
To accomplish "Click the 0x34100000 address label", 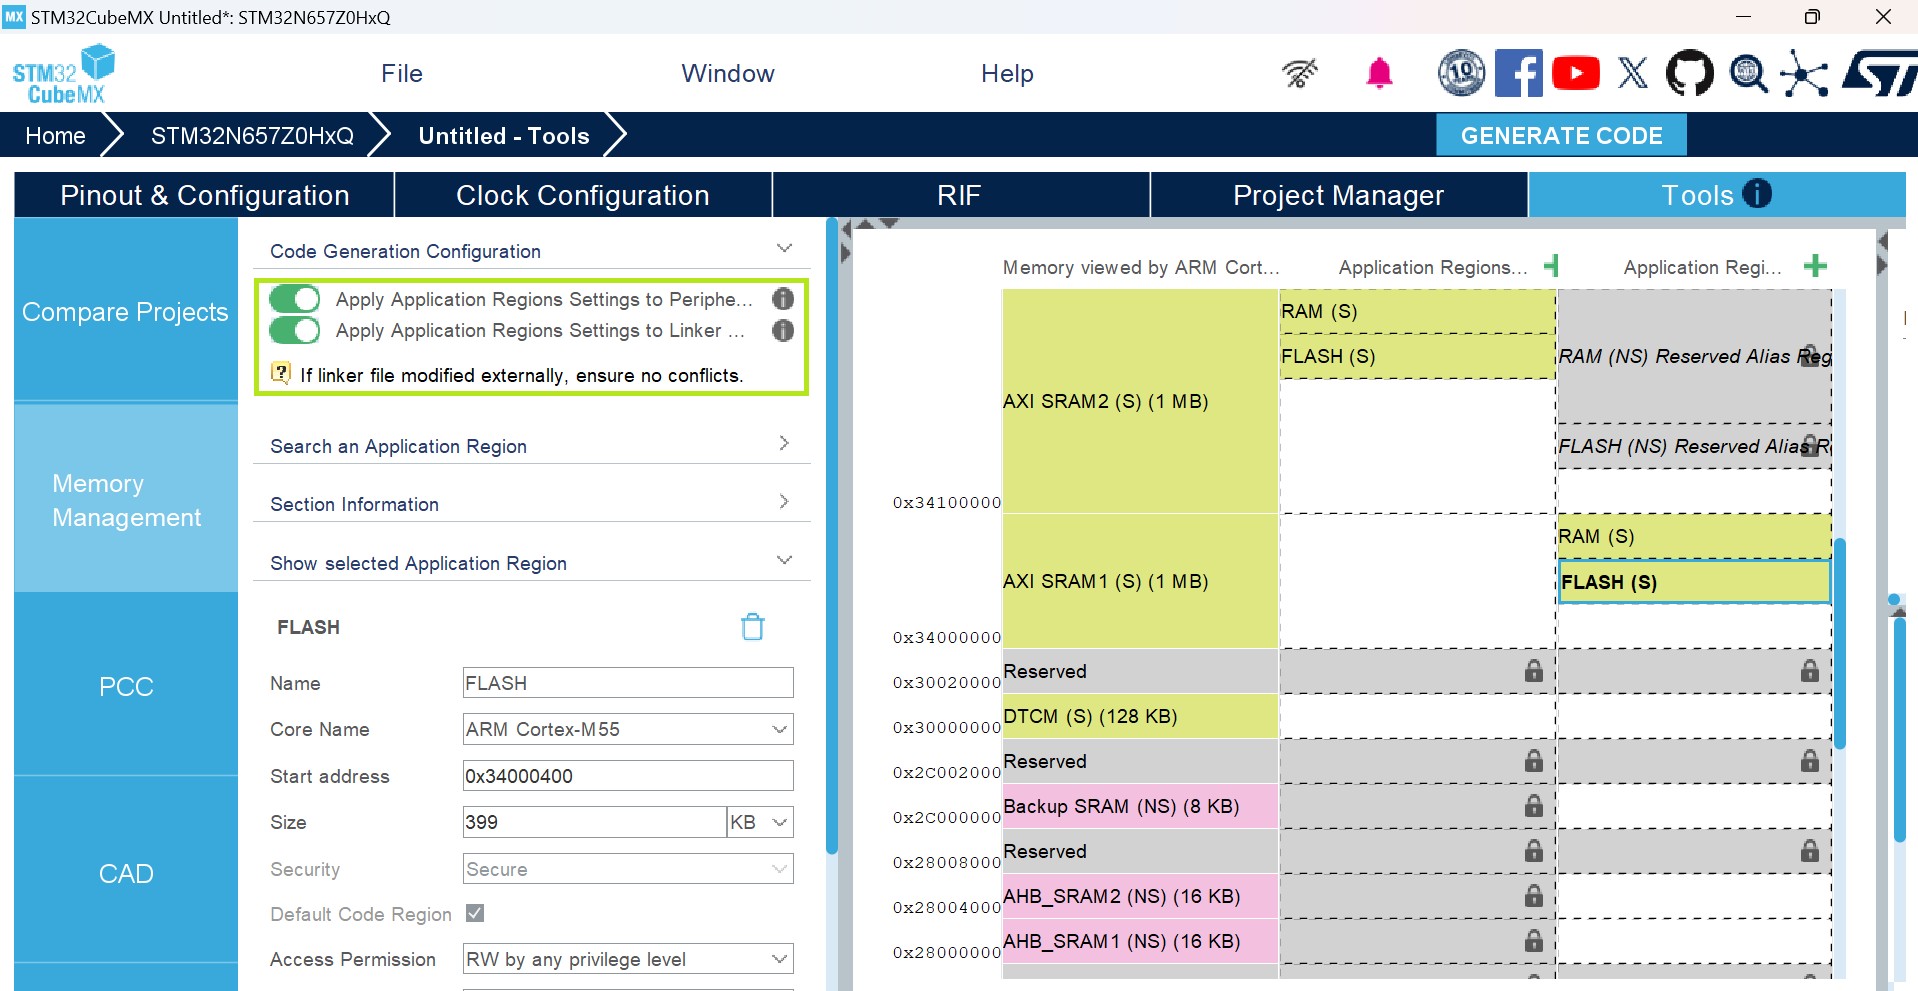I will tap(946, 502).
